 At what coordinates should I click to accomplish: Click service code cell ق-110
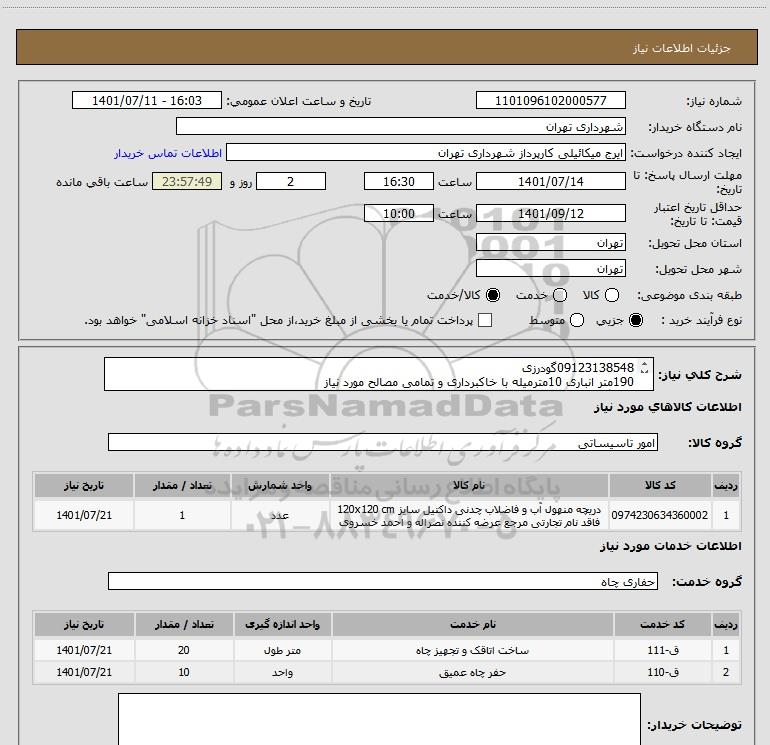662,672
